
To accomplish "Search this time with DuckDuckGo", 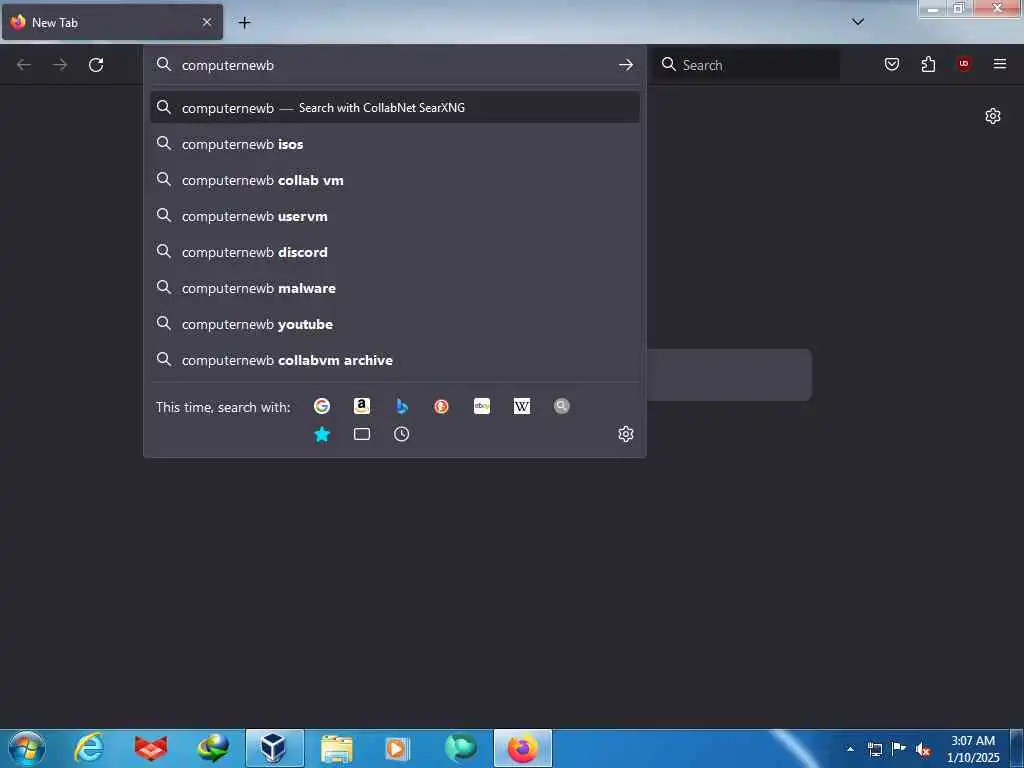I will click(441, 406).
